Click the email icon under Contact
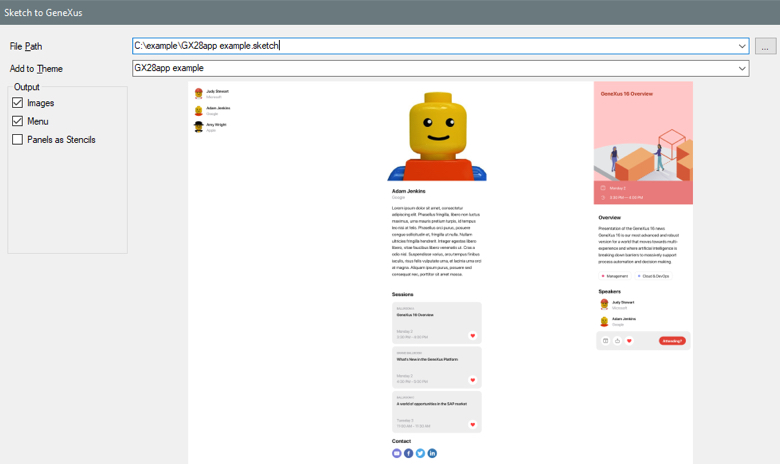The width and height of the screenshot is (780, 464). [397, 453]
